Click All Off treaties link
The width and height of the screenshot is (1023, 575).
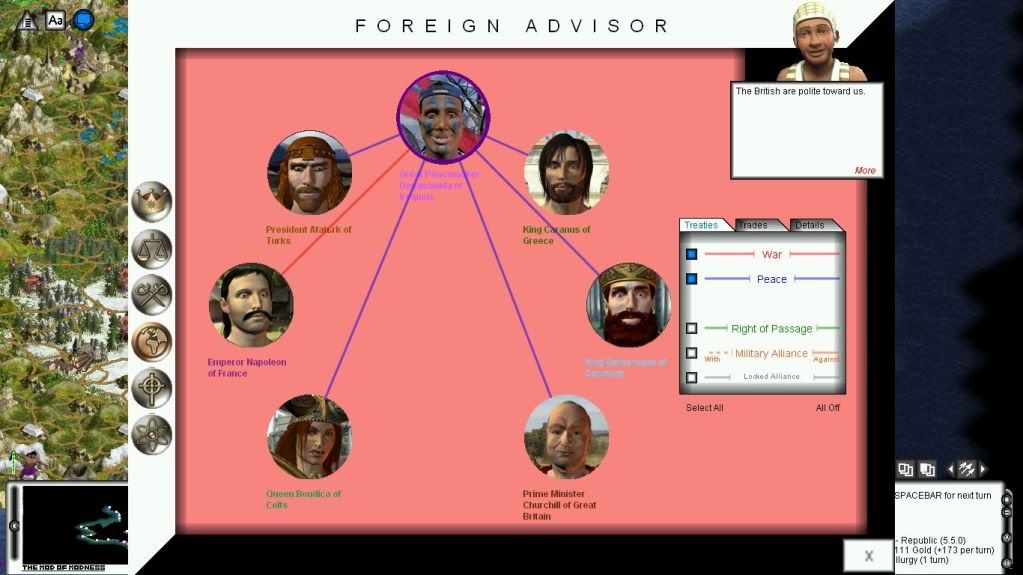click(x=827, y=408)
